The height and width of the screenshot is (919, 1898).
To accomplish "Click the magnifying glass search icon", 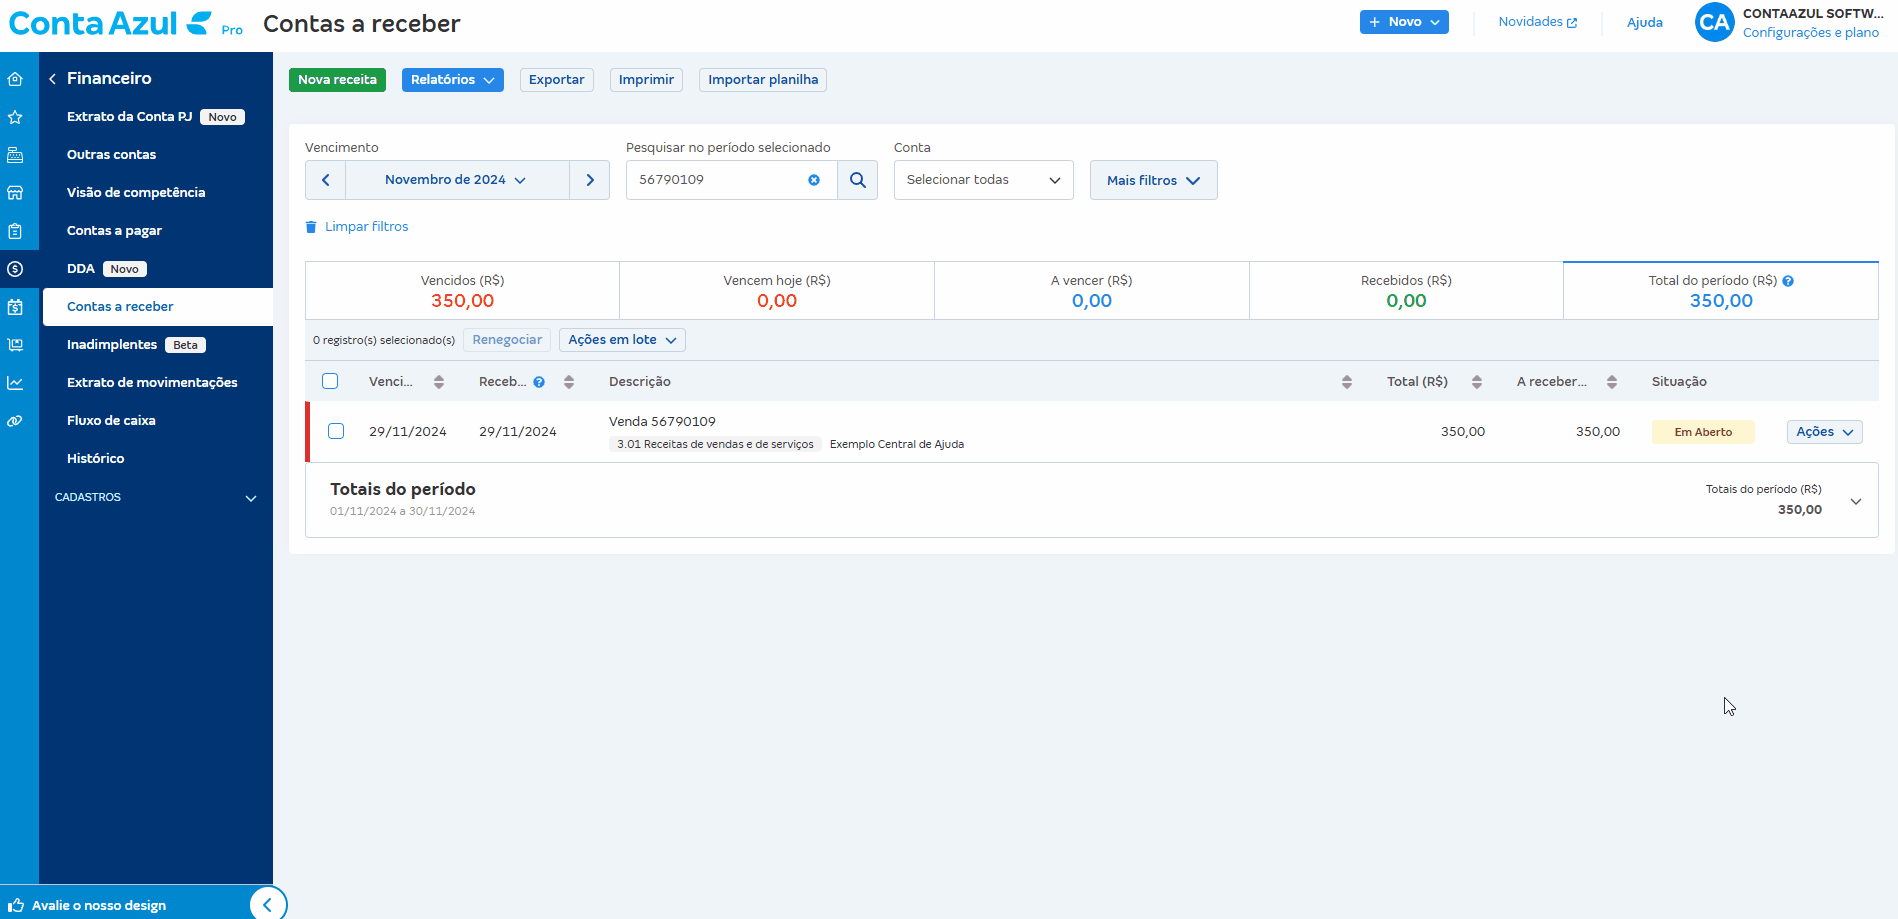I will (x=857, y=180).
